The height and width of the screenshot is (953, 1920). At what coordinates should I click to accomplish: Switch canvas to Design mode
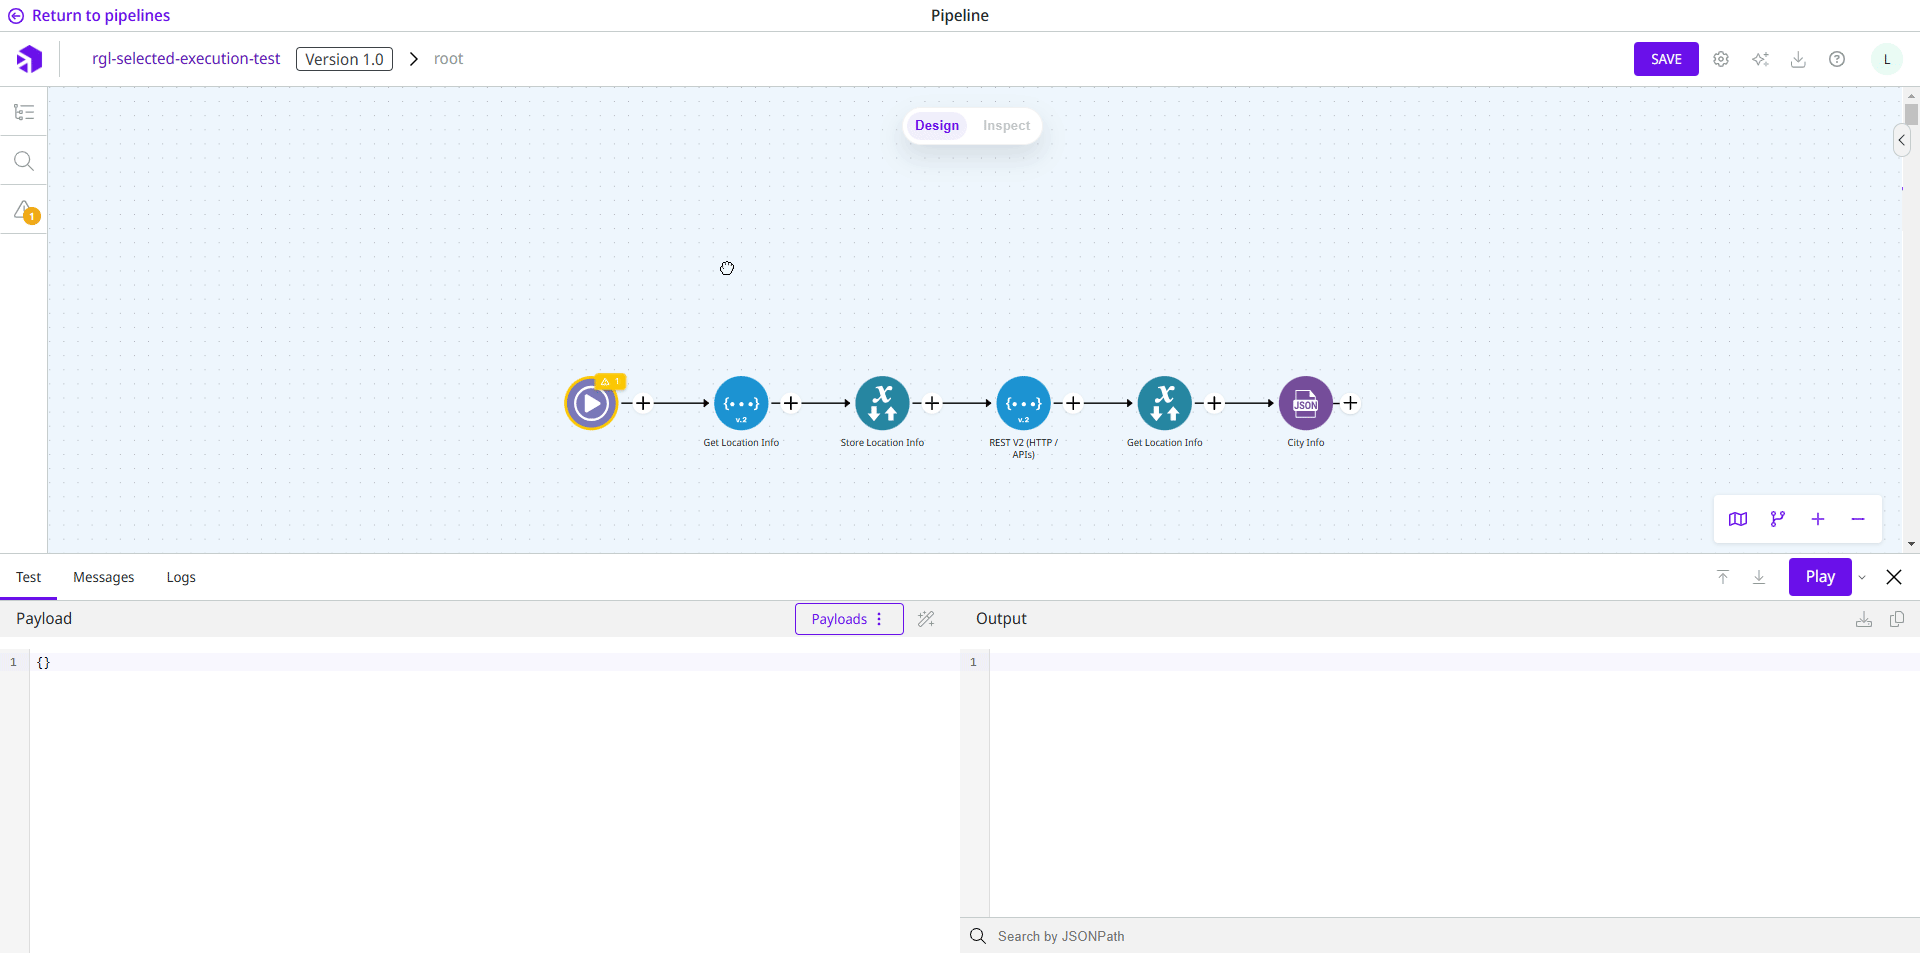(x=937, y=126)
